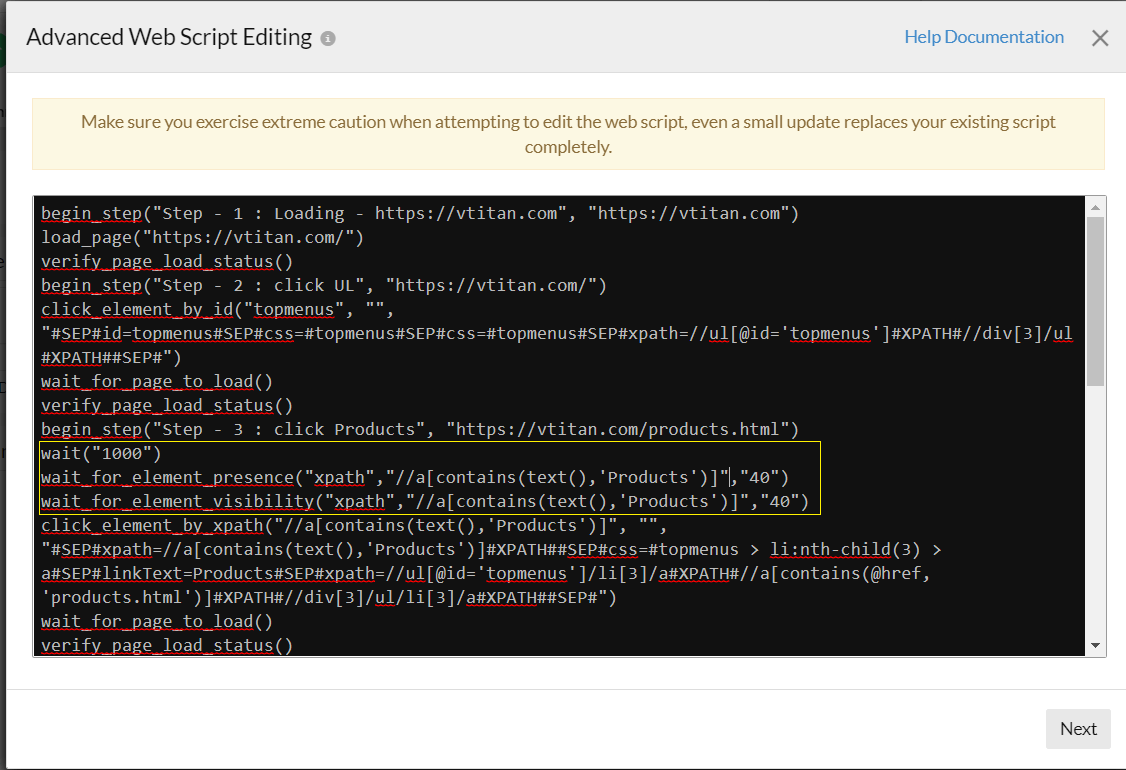
Task: Place cursor in the Step - 3 click Products line
Action: coord(419,429)
